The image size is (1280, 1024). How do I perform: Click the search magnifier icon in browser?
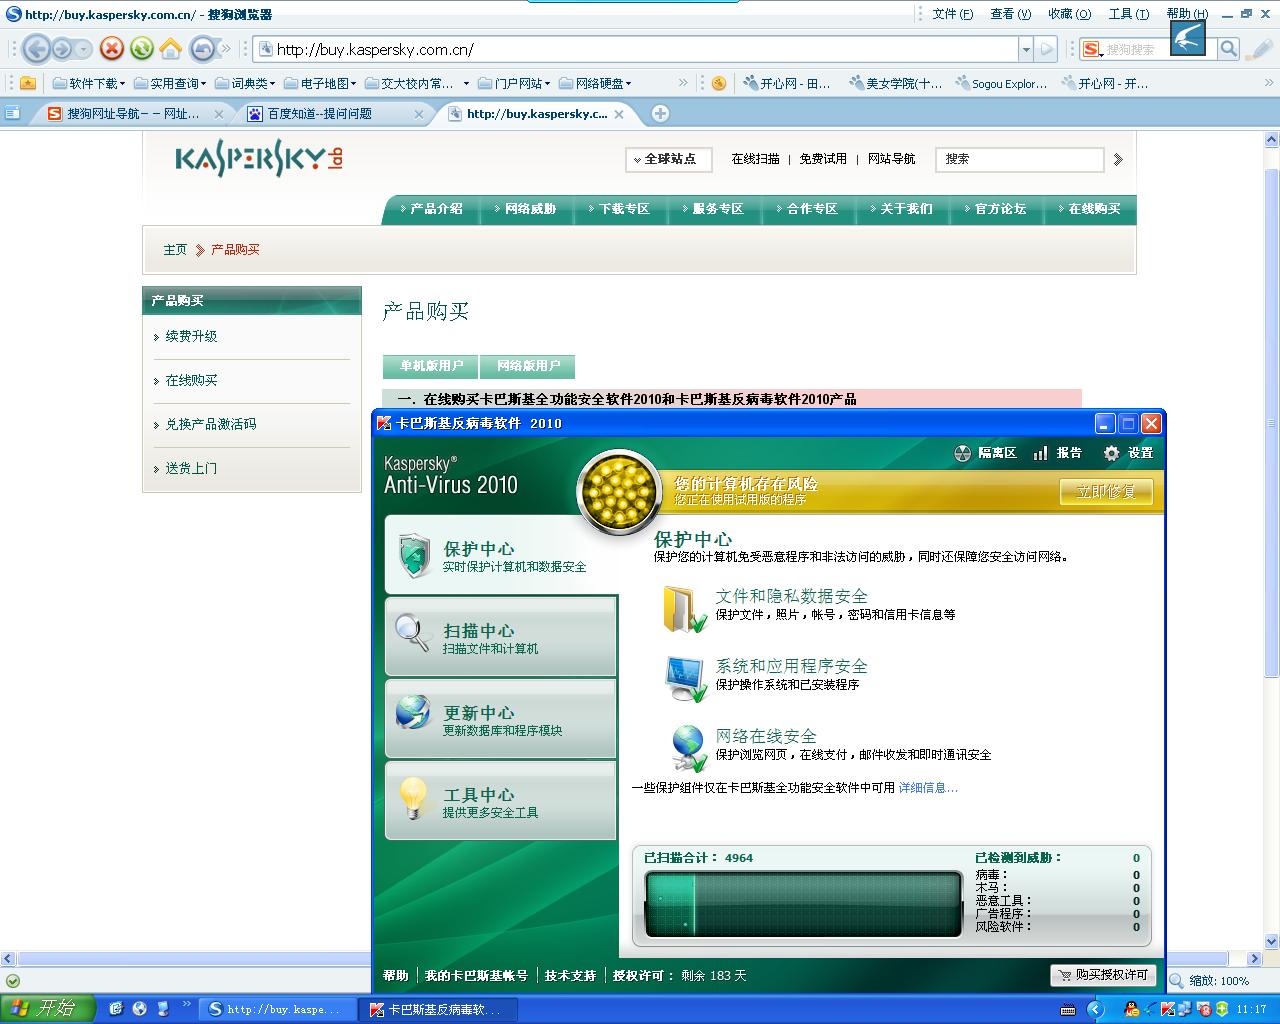click(1228, 48)
